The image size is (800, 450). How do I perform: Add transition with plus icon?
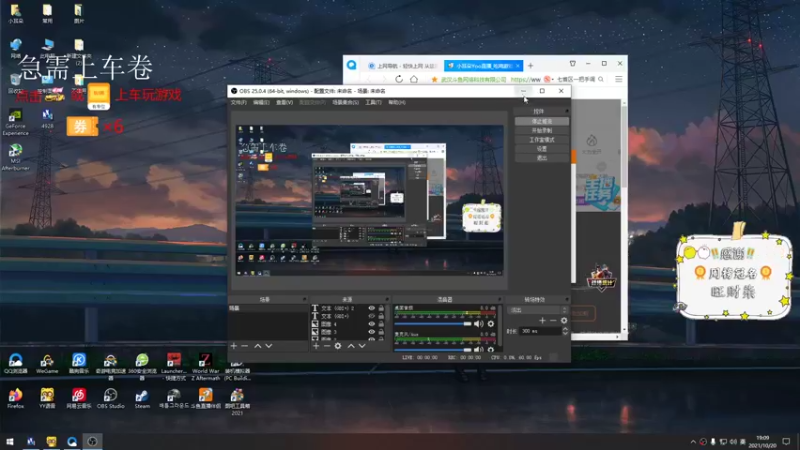(x=542, y=320)
